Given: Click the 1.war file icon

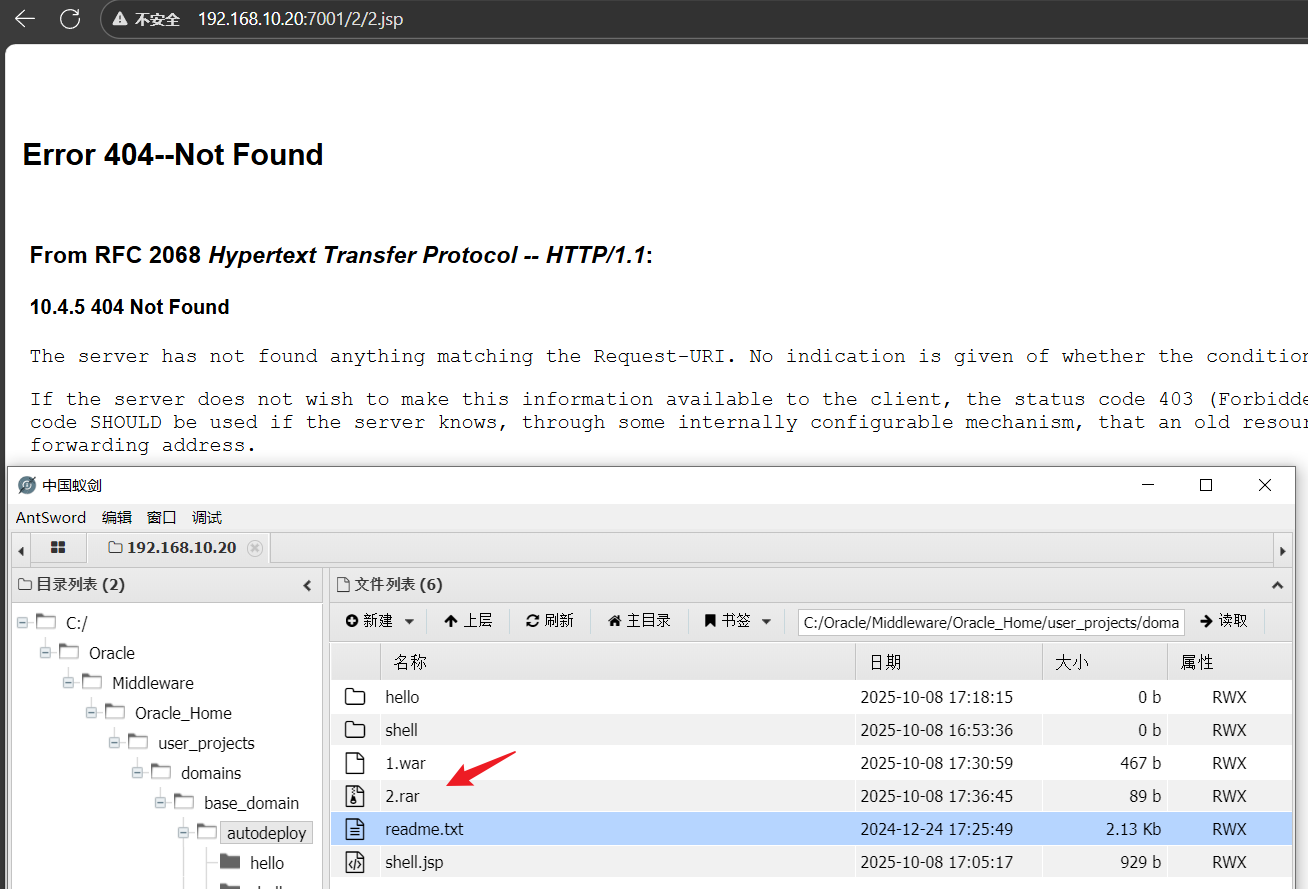Looking at the screenshot, I should pyautogui.click(x=355, y=763).
